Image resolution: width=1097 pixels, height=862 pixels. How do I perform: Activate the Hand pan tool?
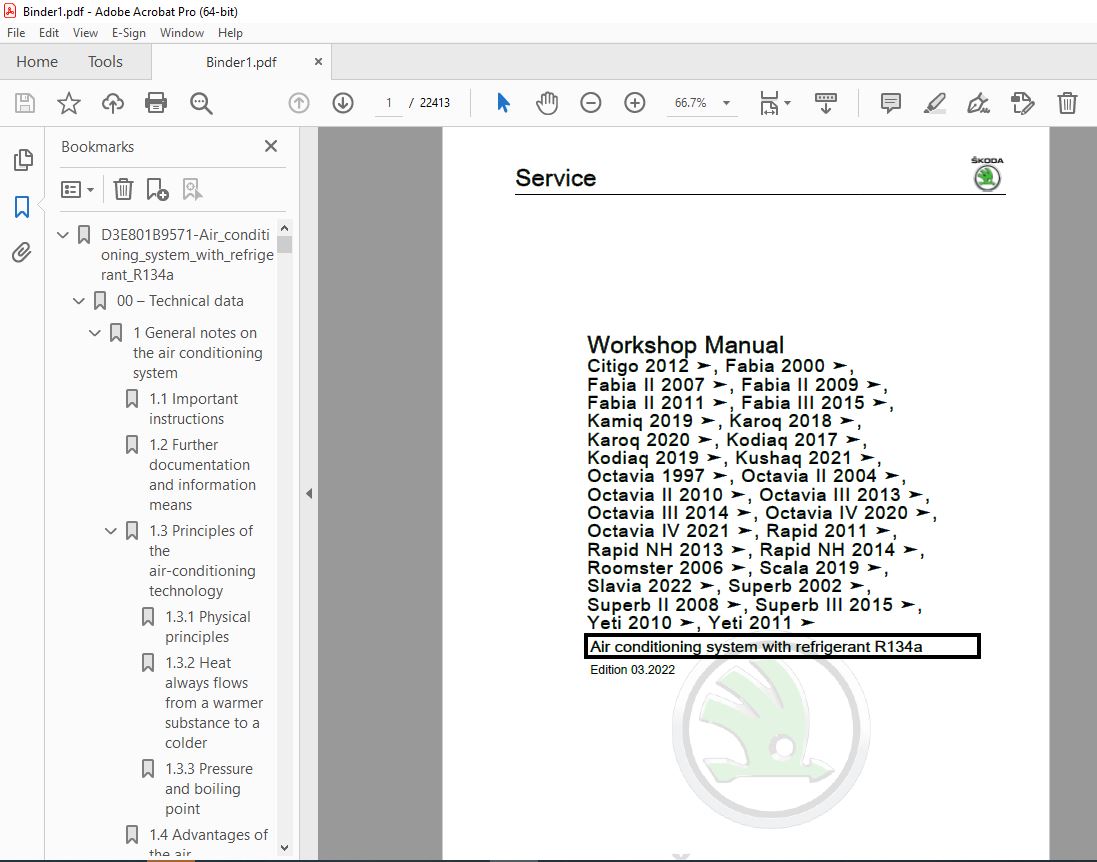coord(547,103)
